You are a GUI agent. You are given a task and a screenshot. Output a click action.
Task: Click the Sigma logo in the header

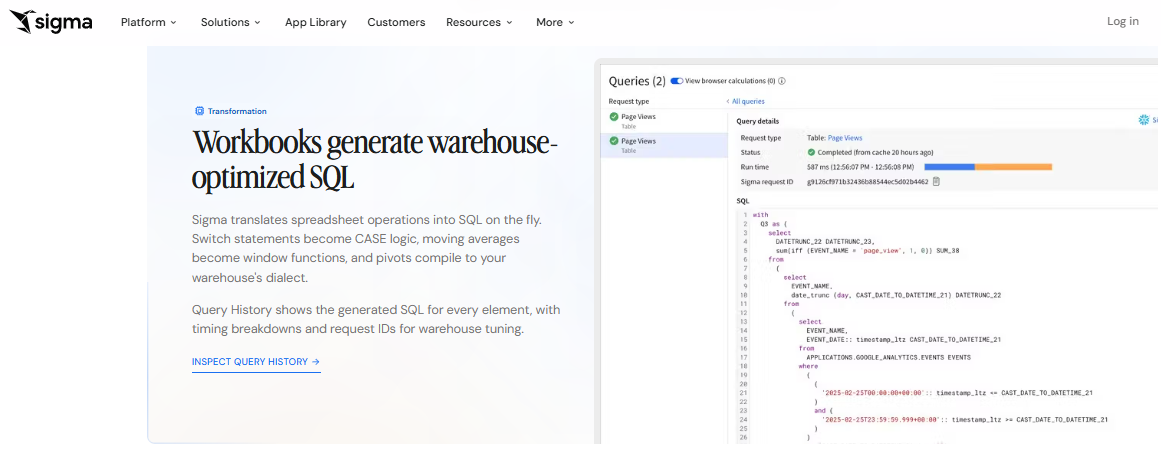50,22
